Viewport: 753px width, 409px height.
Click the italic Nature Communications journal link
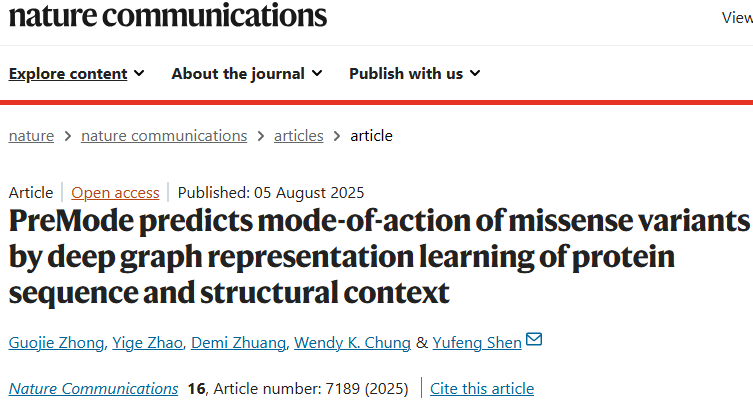[x=93, y=388]
